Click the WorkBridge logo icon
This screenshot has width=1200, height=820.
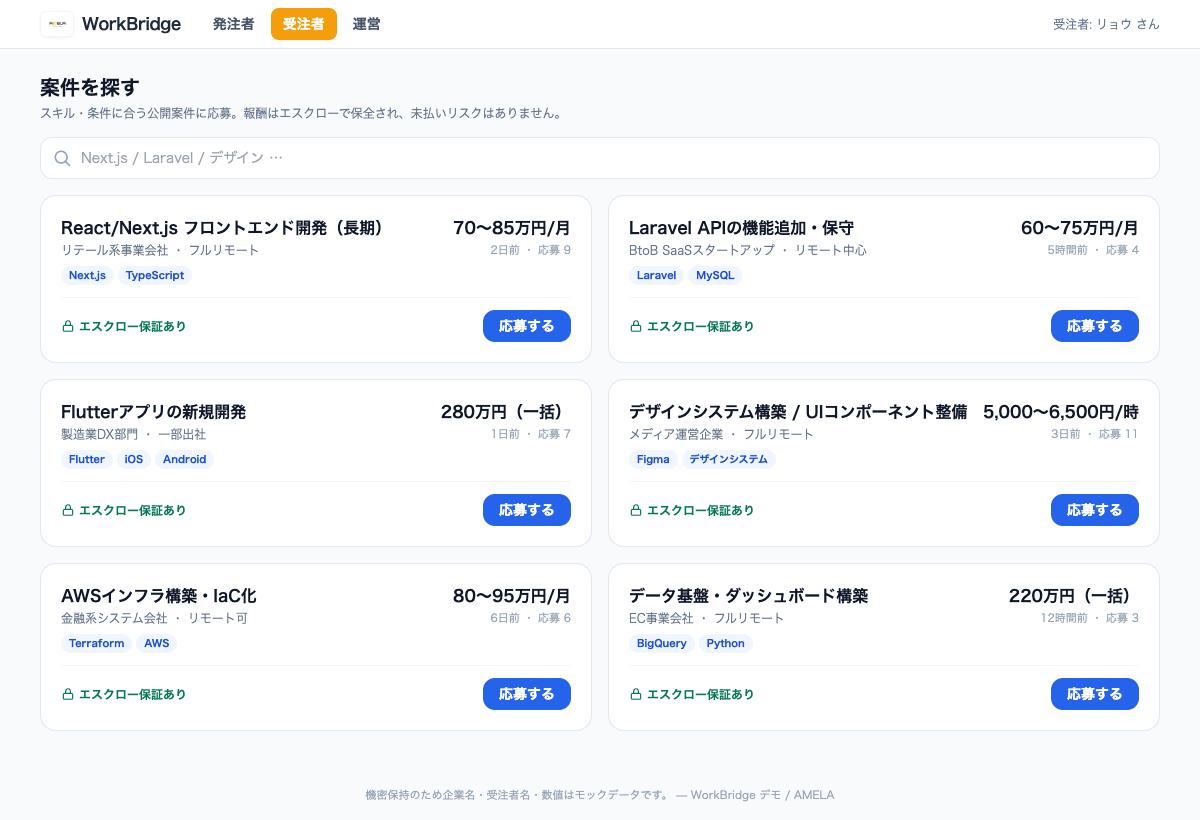click(57, 24)
